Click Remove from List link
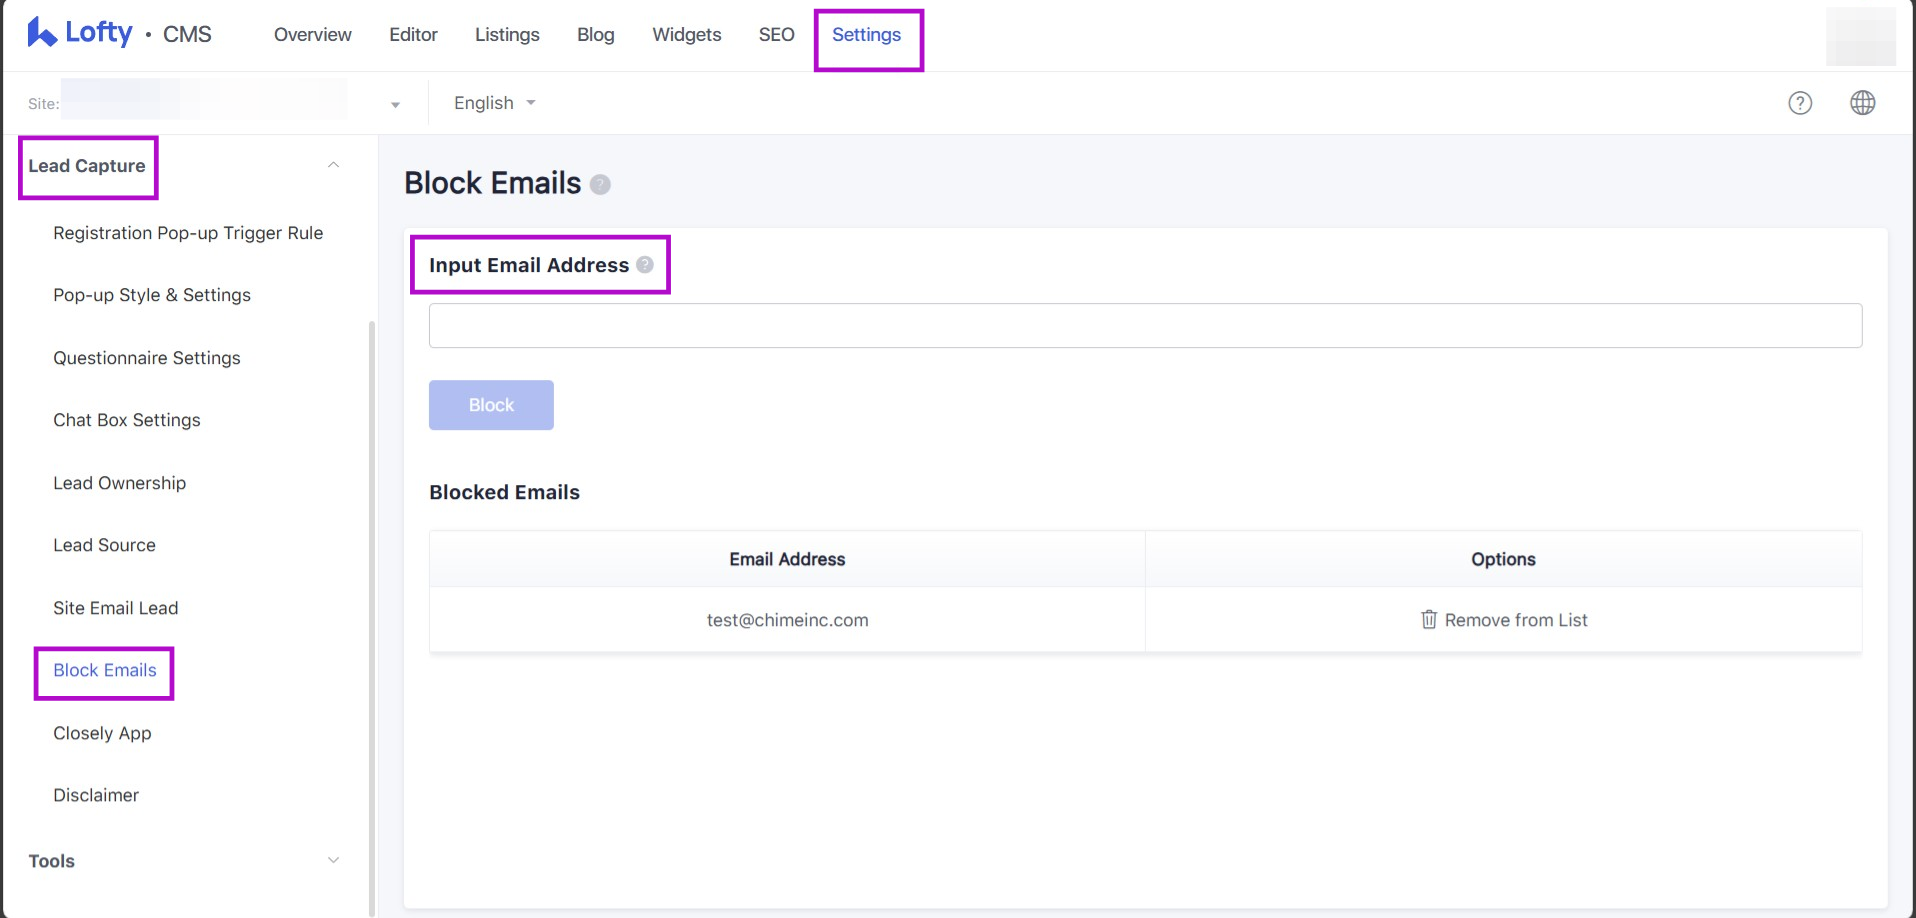 tap(1515, 620)
